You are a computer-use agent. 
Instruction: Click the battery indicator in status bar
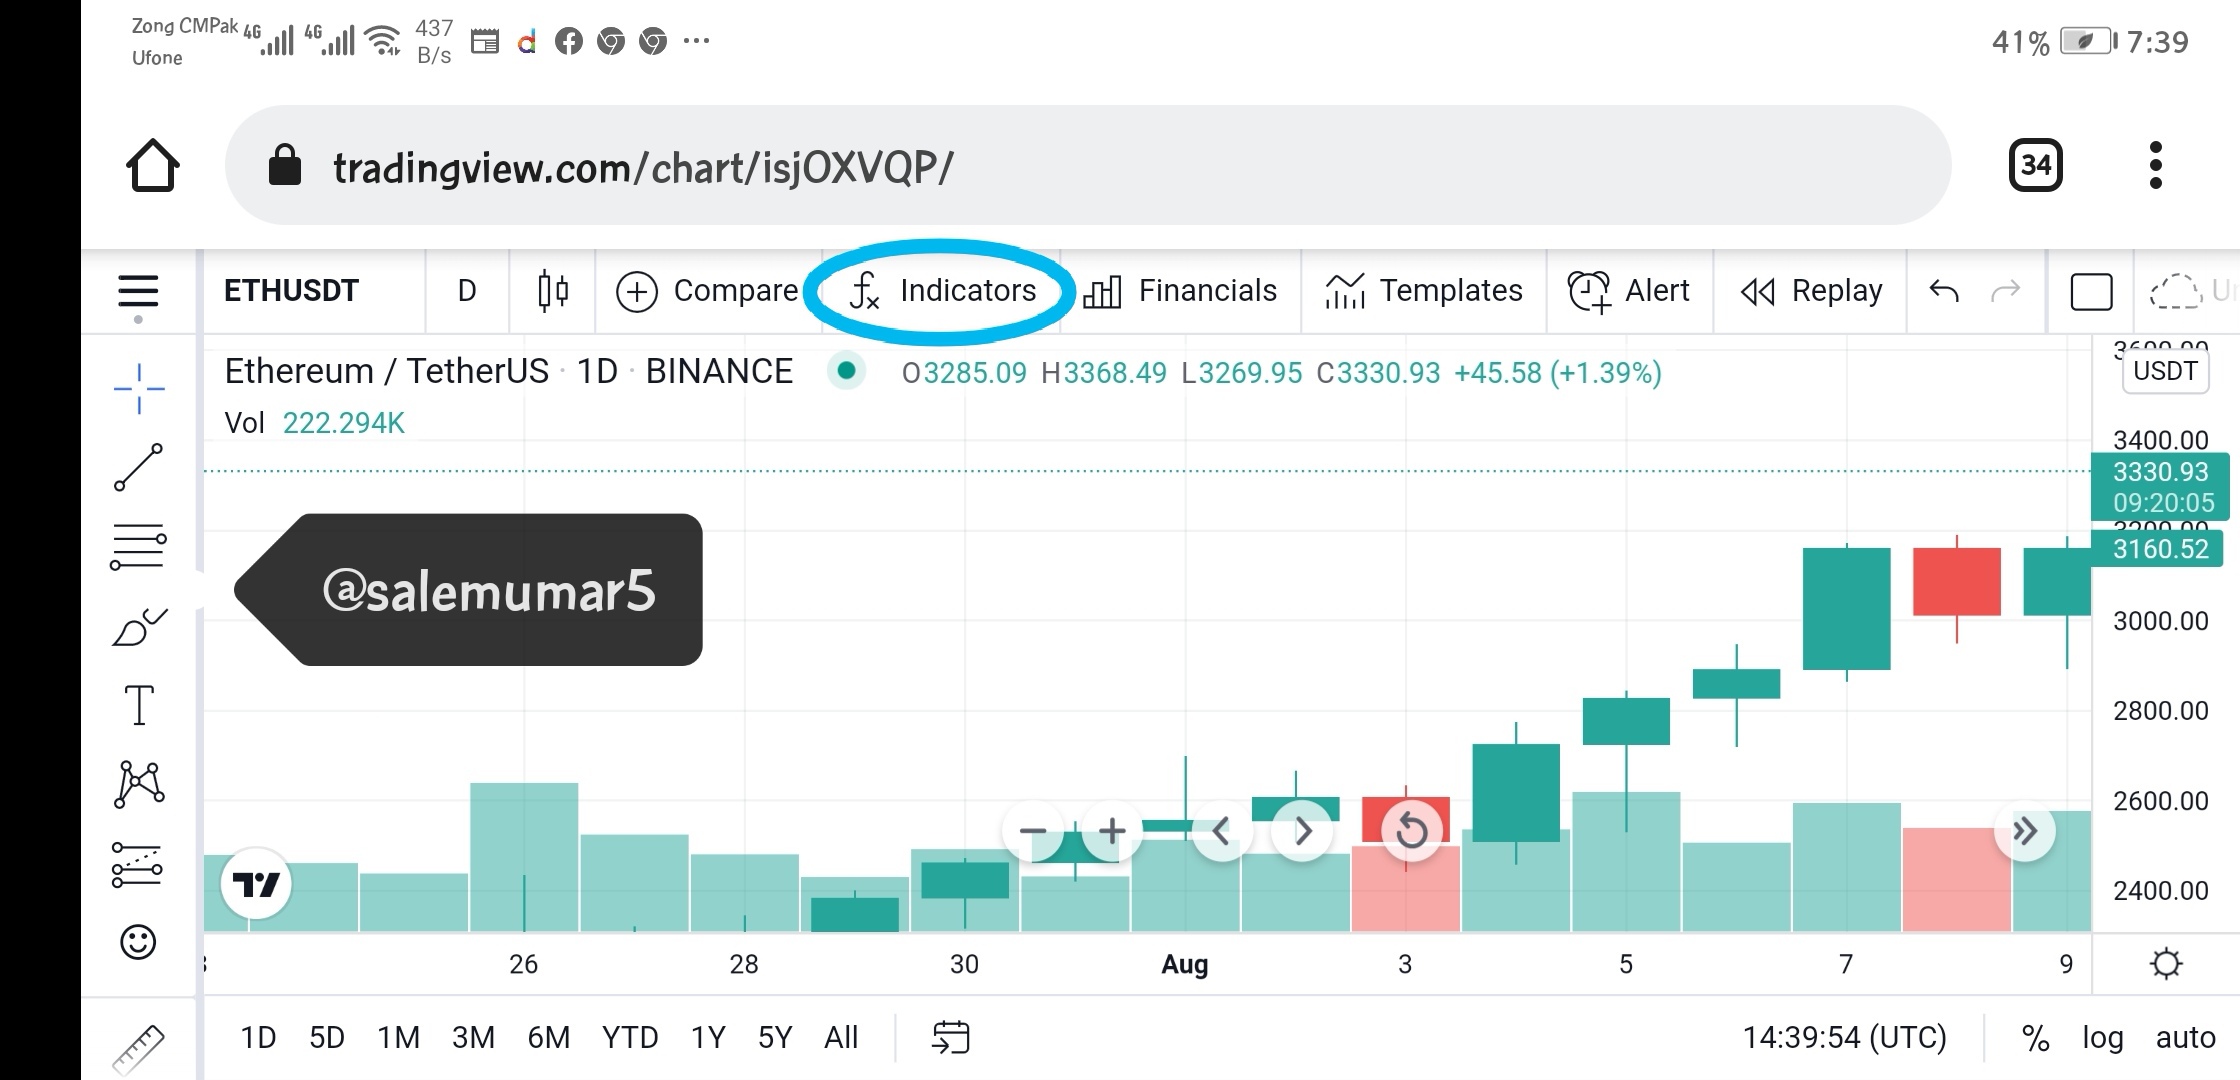[x=2088, y=41]
